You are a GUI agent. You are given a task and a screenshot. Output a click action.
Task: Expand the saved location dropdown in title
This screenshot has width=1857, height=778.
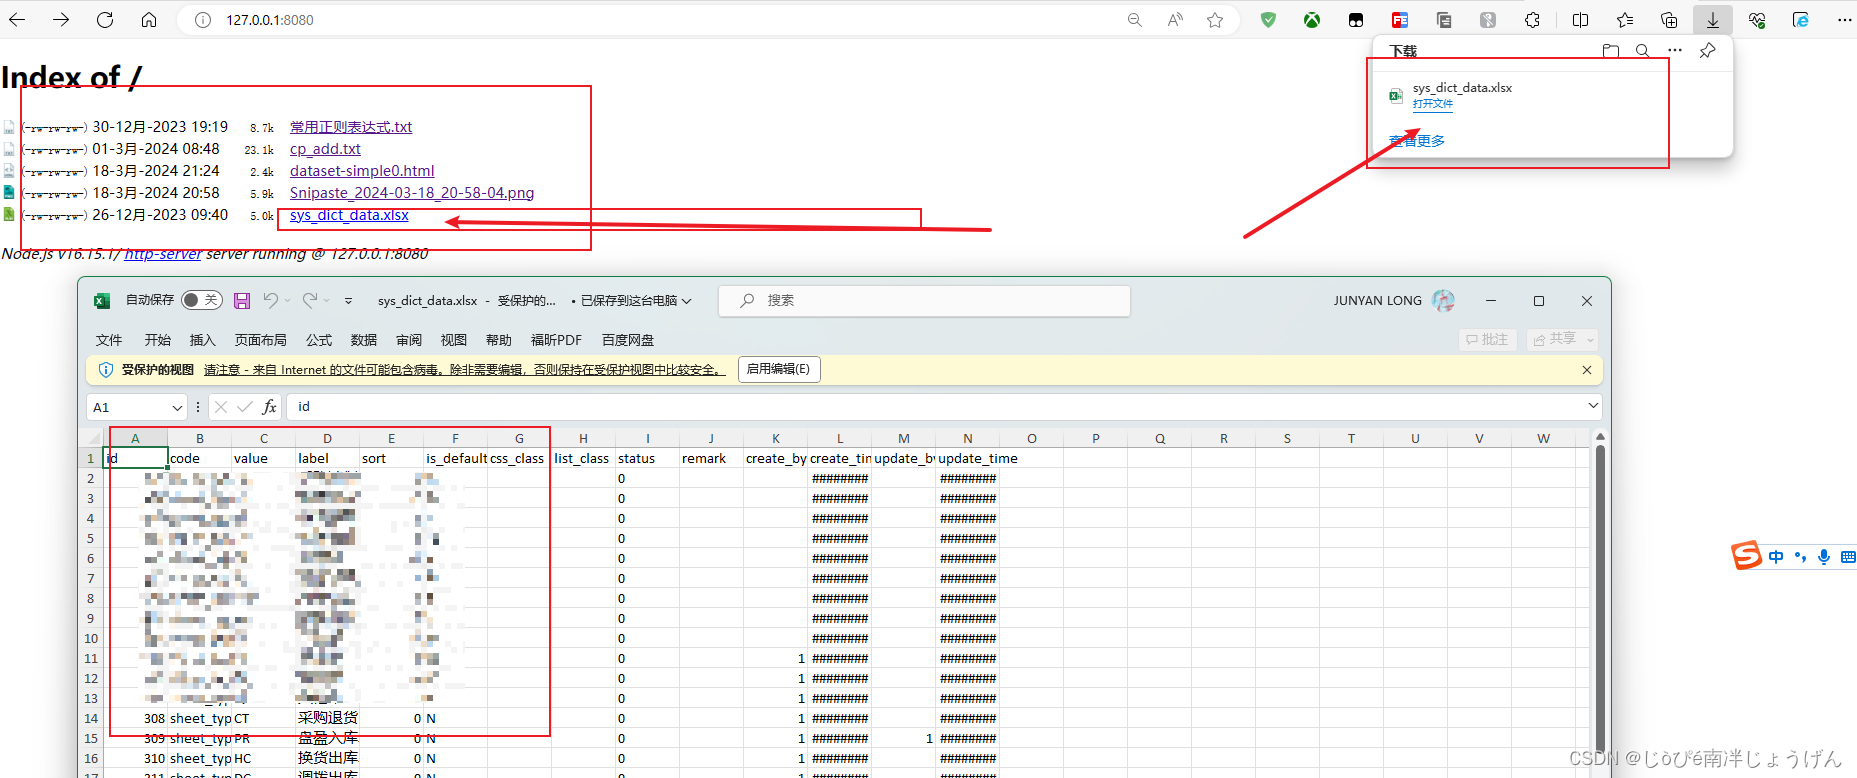click(x=686, y=300)
